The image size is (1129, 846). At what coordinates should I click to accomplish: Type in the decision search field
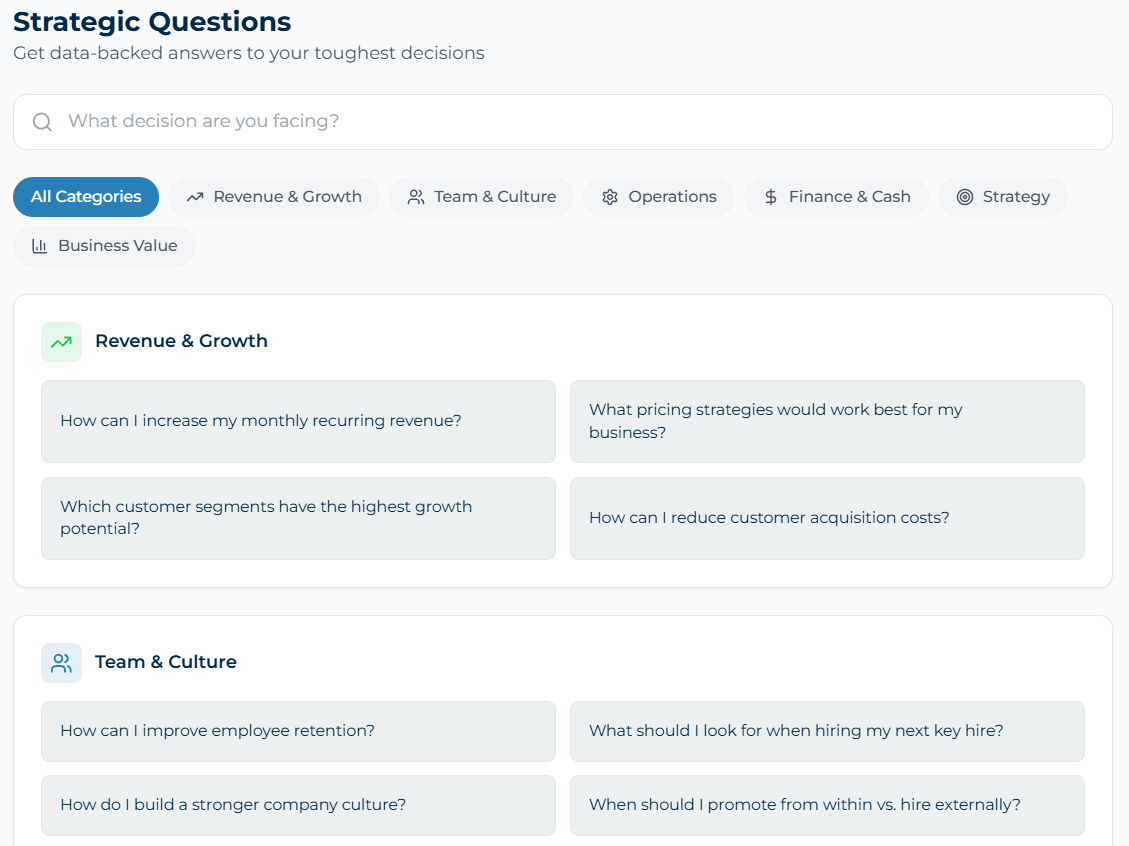tap(580, 122)
